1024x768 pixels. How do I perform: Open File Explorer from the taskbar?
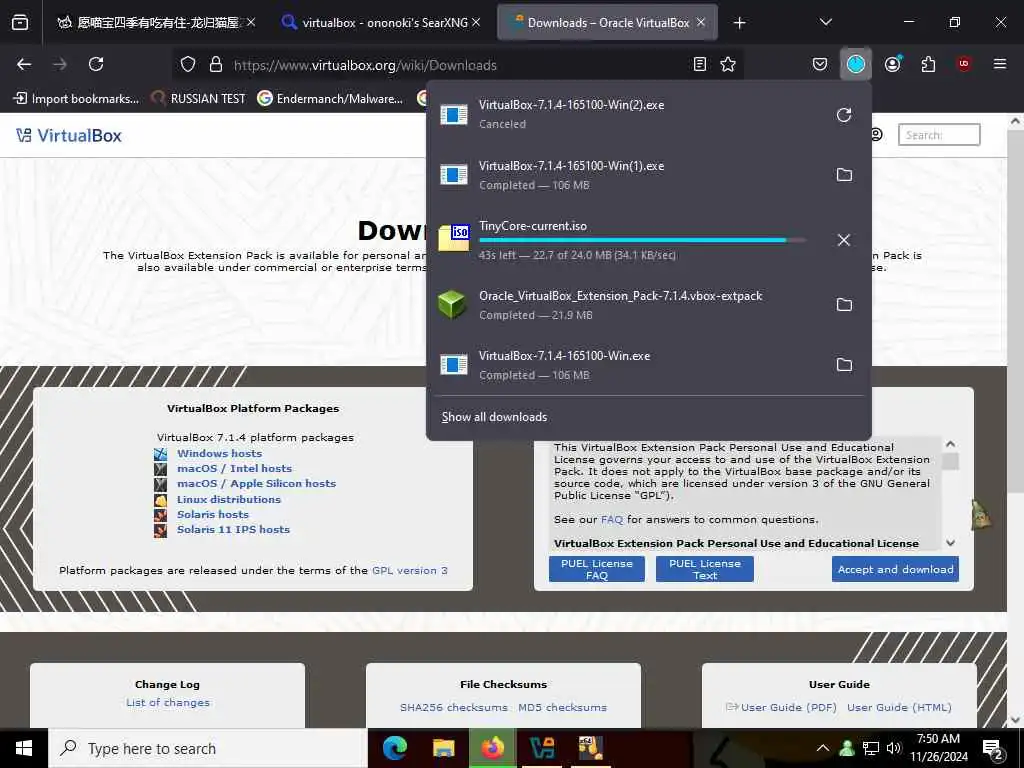(x=443, y=748)
